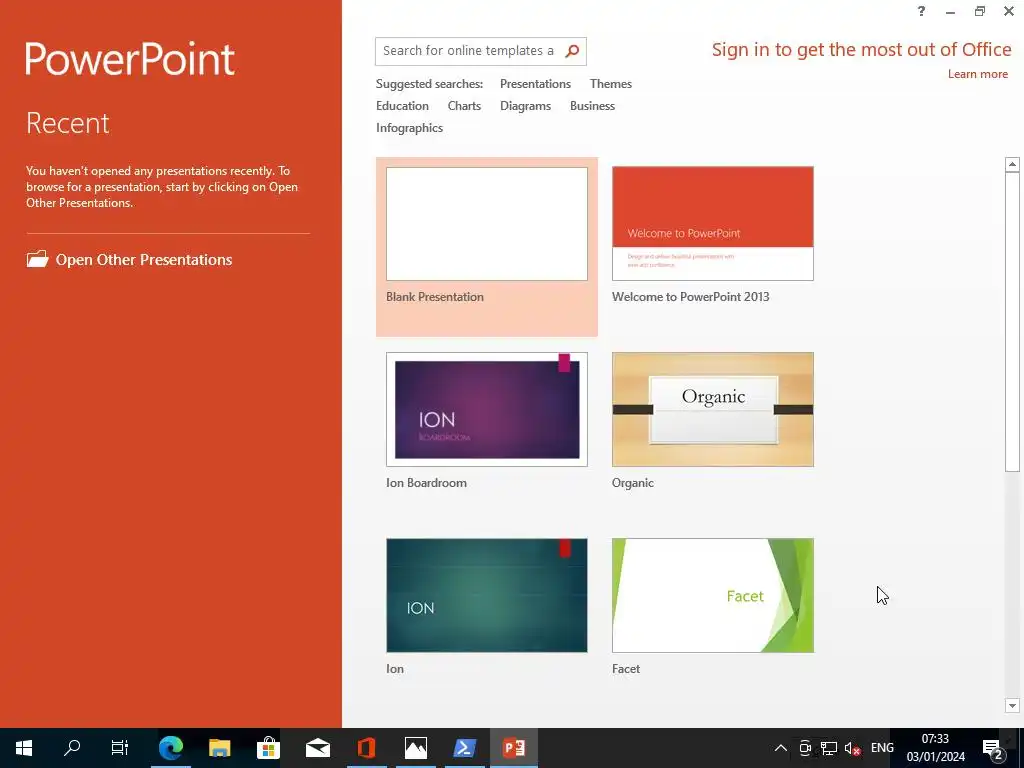Click the PowerPoint icon on the taskbar
The height and width of the screenshot is (768, 1024).
514,748
